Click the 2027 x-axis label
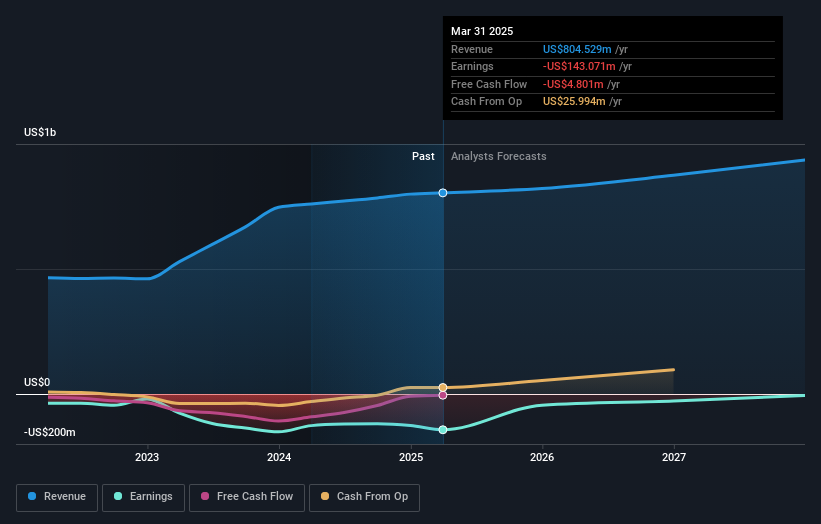The image size is (821, 524). [674, 457]
